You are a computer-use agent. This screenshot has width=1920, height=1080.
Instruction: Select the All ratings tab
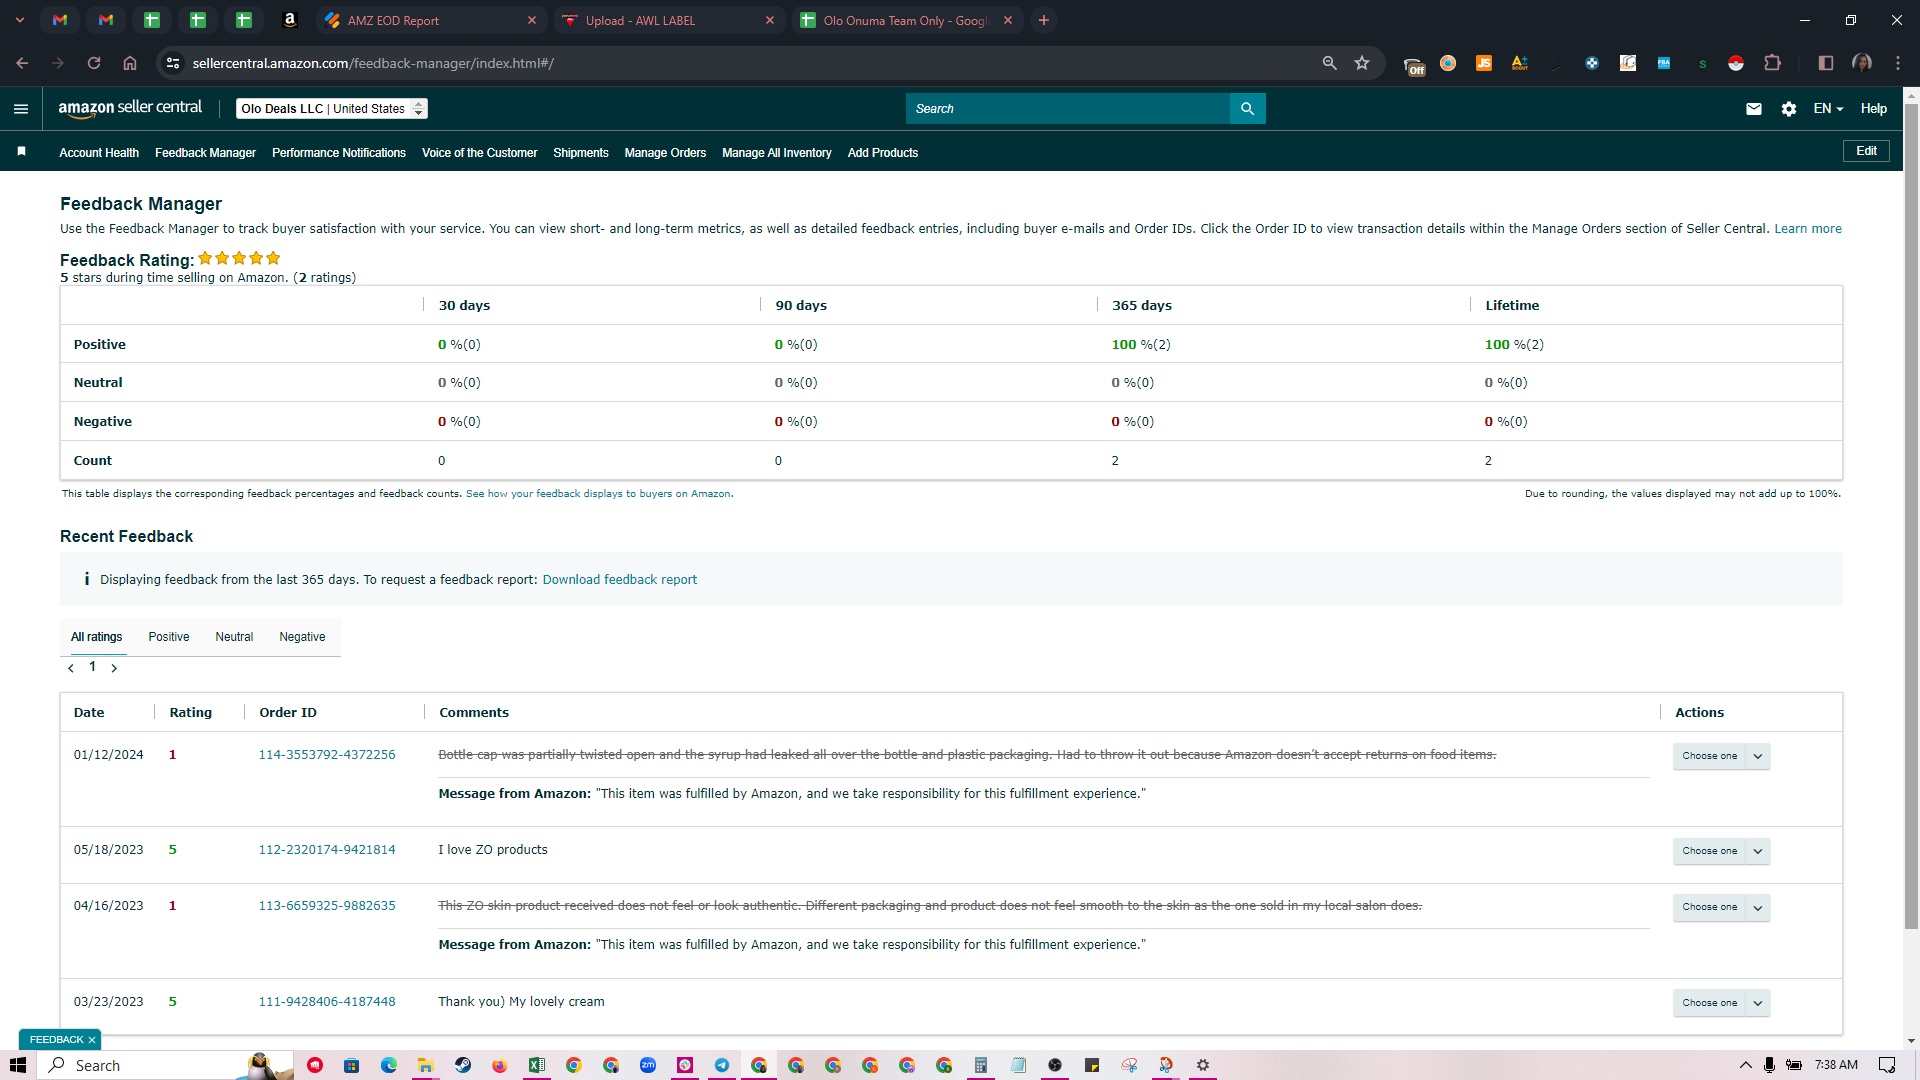pos(97,637)
